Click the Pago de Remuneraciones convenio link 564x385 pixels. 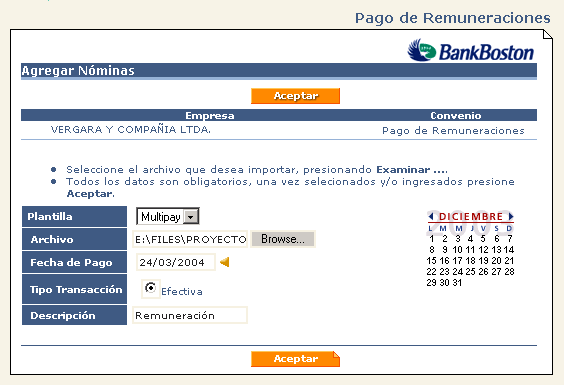tap(453, 131)
